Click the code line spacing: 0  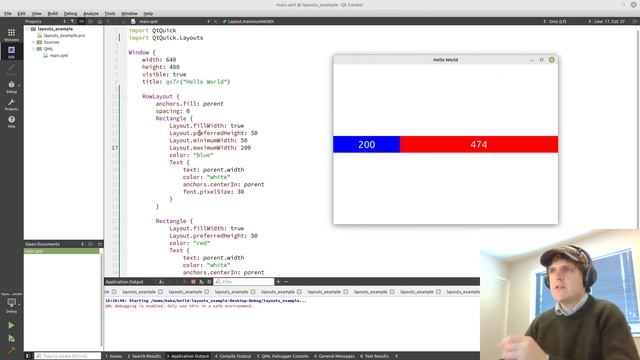click(172, 111)
